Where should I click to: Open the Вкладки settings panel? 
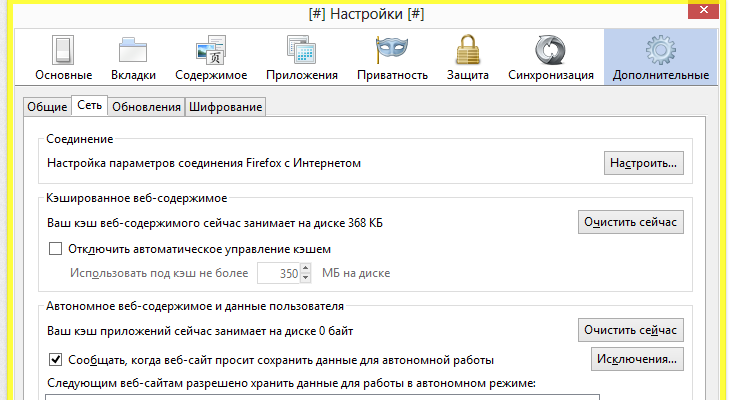click(133, 58)
